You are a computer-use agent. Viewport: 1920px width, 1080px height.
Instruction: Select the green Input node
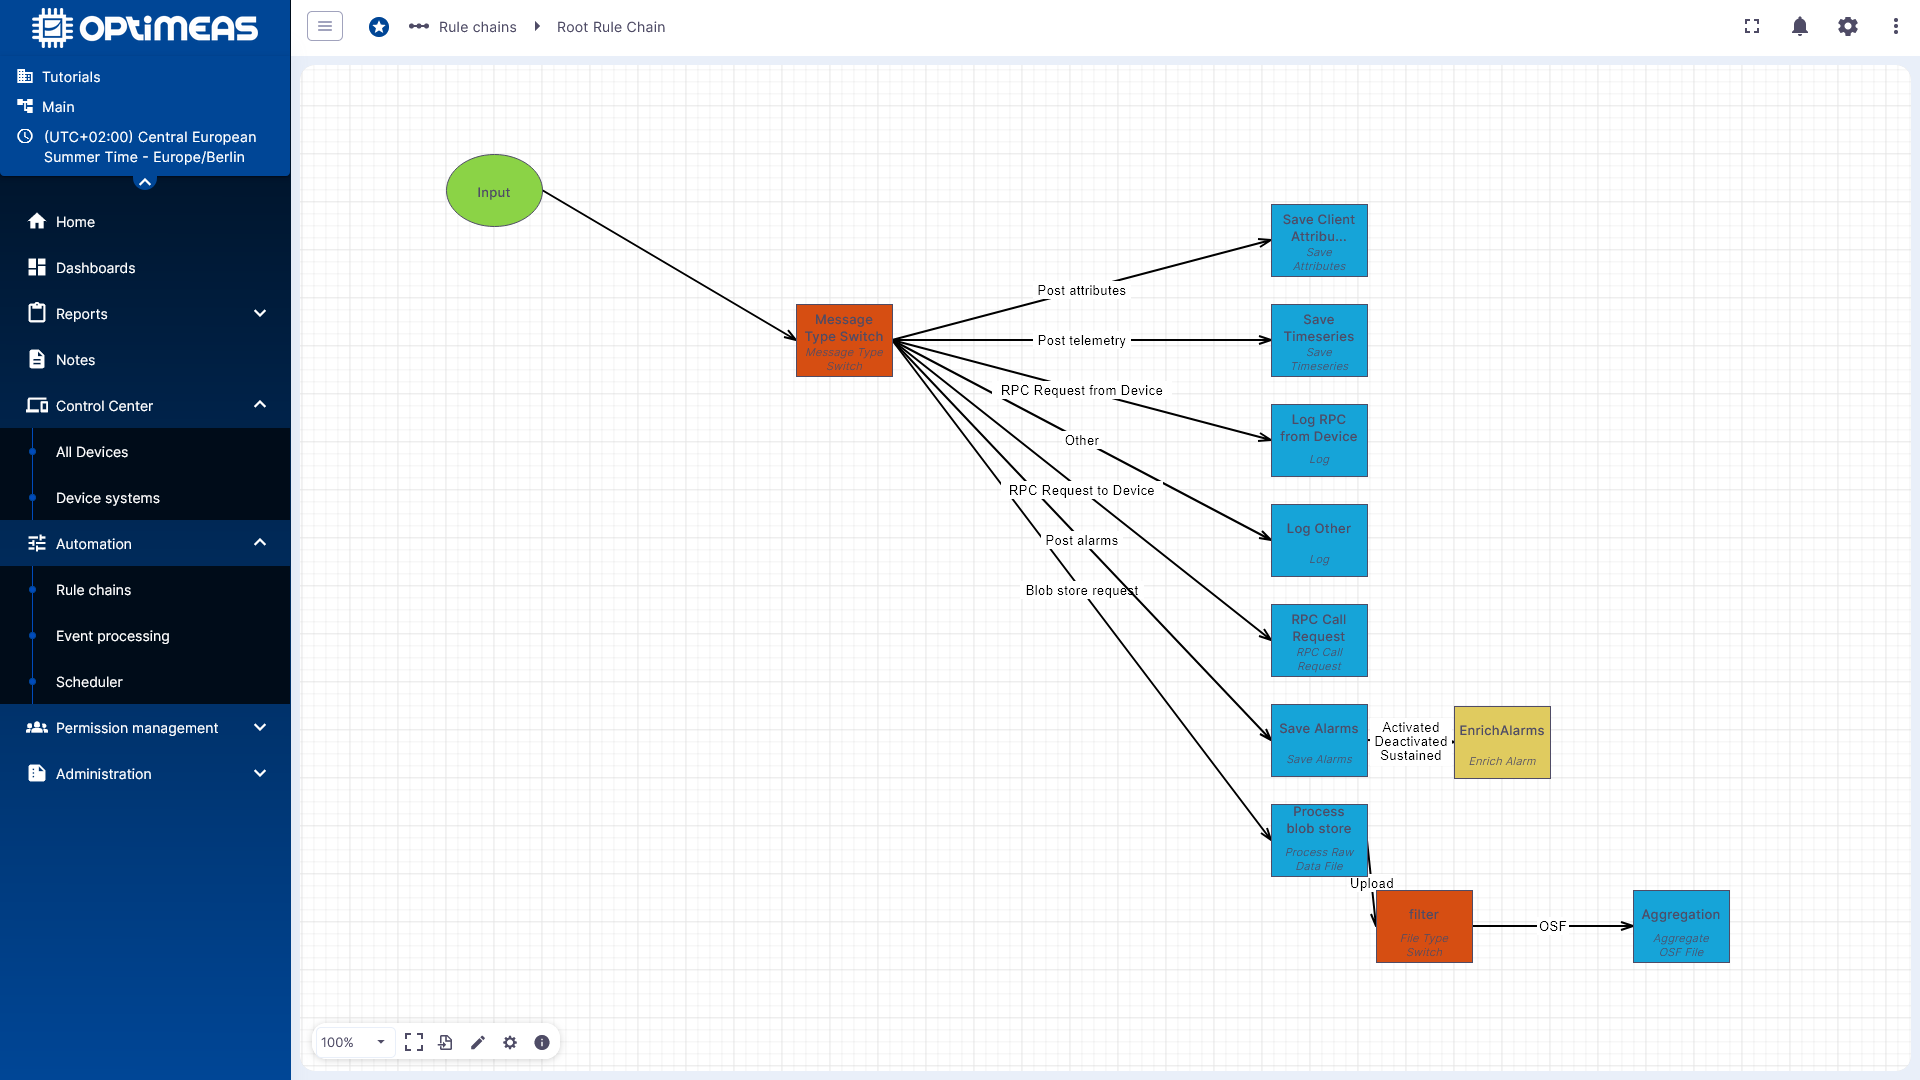pos(494,191)
